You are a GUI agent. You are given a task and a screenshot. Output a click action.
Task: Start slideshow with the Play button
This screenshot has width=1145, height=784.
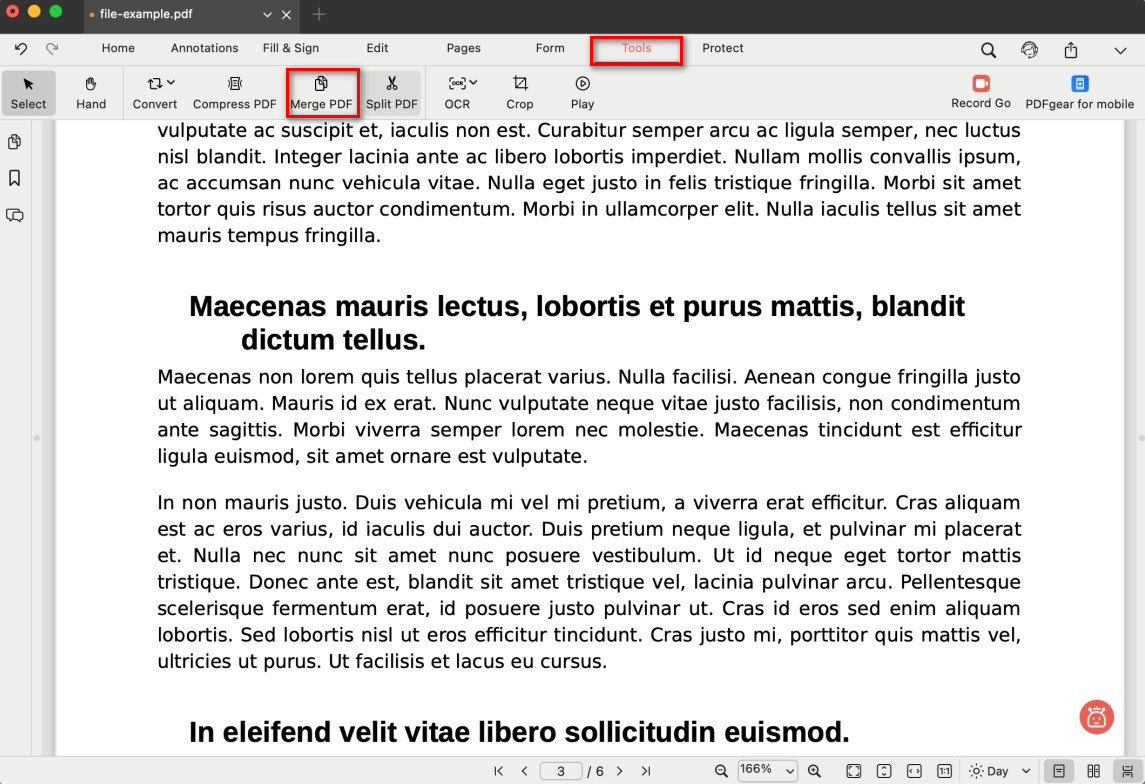tap(582, 92)
